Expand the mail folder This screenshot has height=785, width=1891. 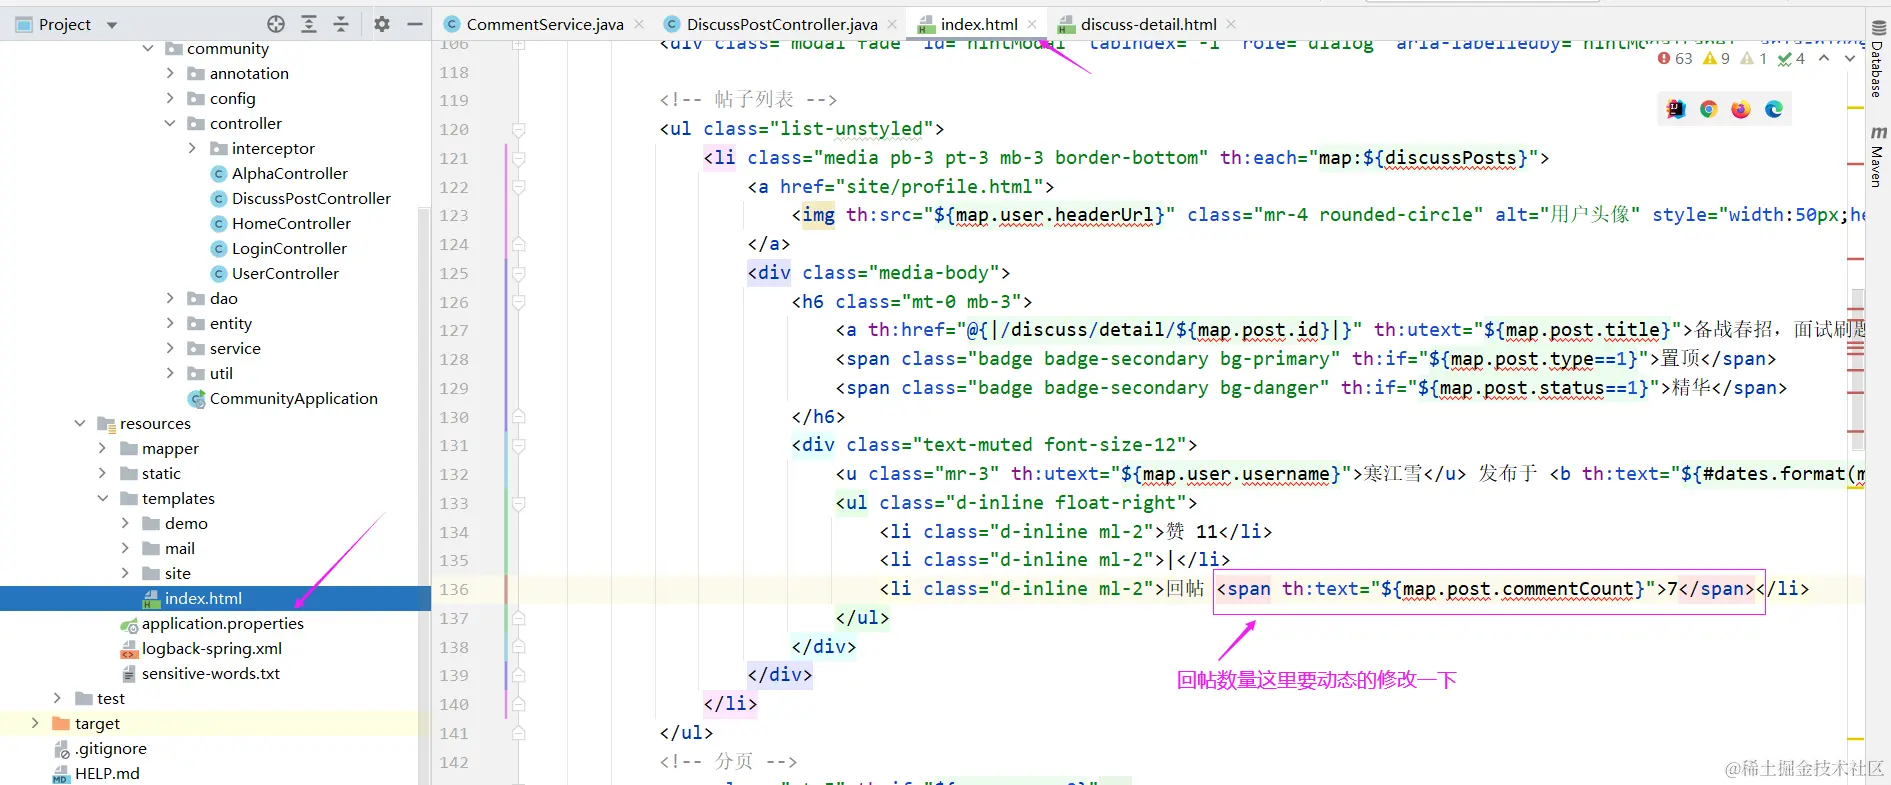coord(125,548)
